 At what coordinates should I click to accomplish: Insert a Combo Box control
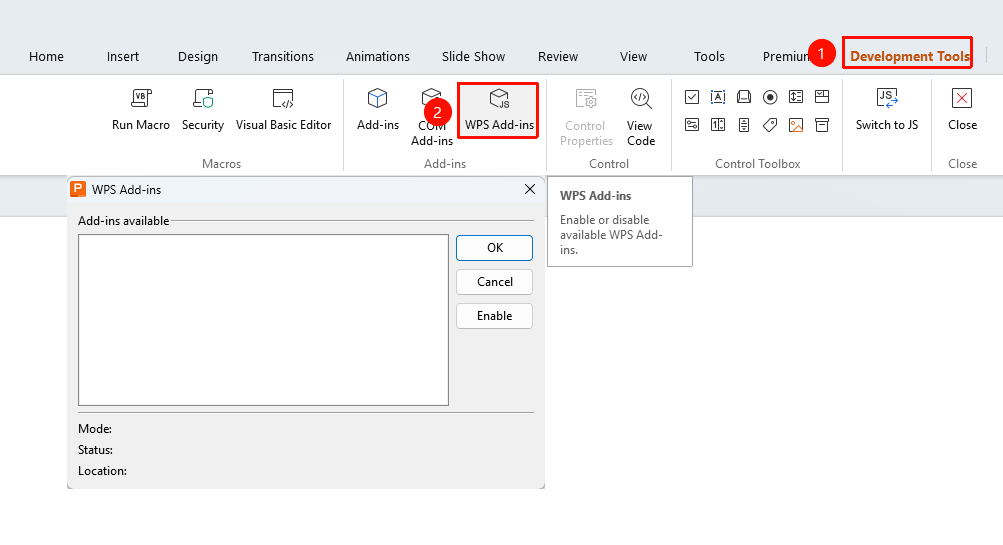(822, 97)
